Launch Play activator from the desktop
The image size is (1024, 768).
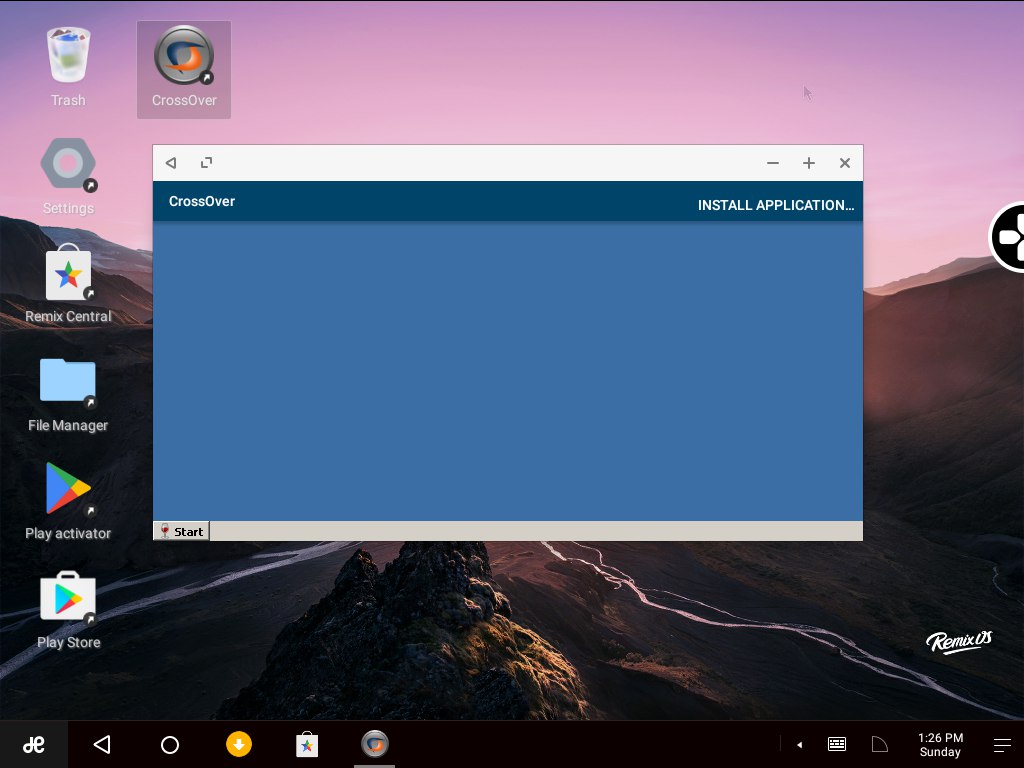point(68,502)
